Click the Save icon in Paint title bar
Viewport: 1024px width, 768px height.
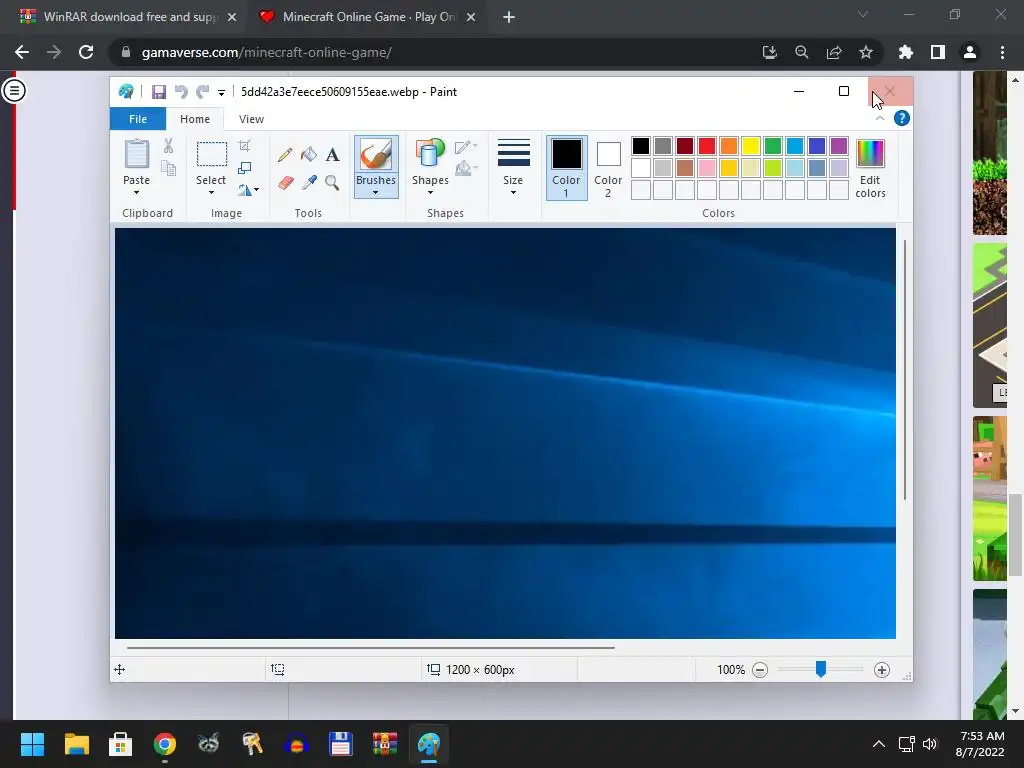159,92
